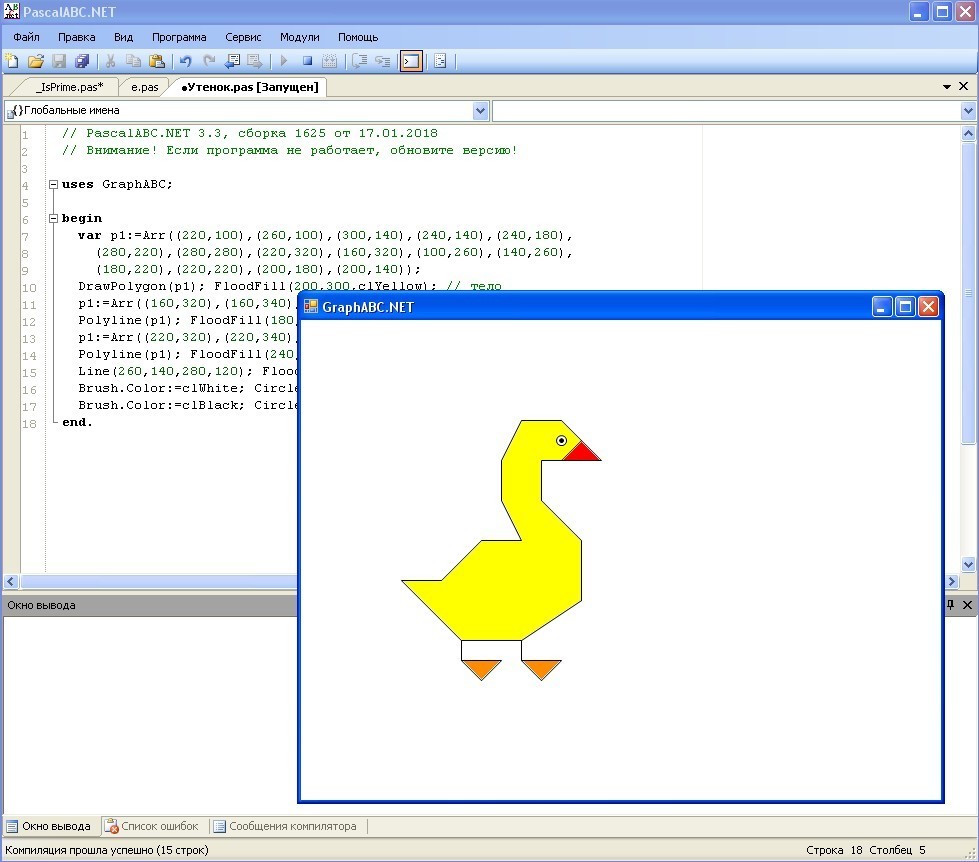Collapse the 'uses GraphABC' code fold
The height and width of the screenshot is (862, 979).
tap(53, 184)
